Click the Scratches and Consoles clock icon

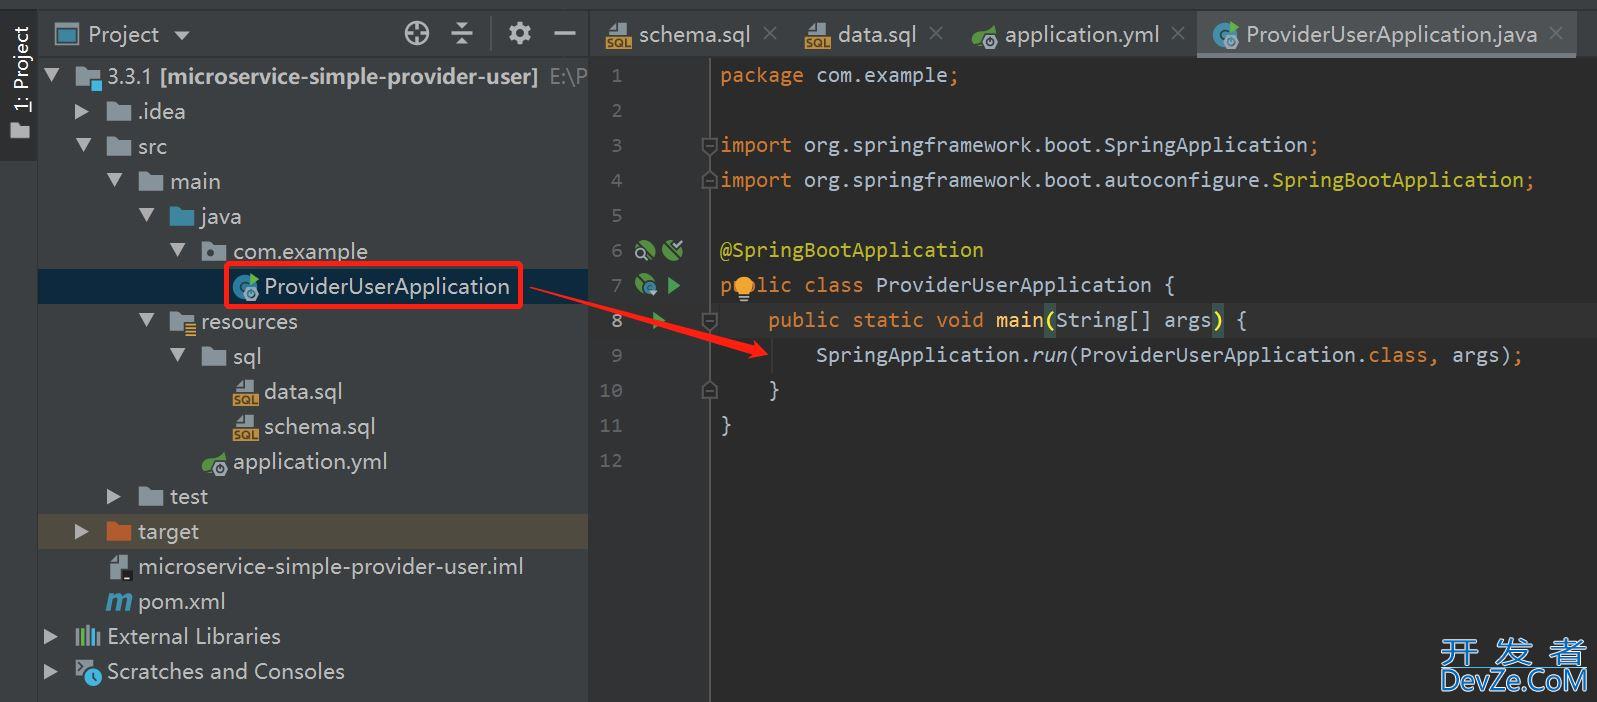tap(88, 672)
